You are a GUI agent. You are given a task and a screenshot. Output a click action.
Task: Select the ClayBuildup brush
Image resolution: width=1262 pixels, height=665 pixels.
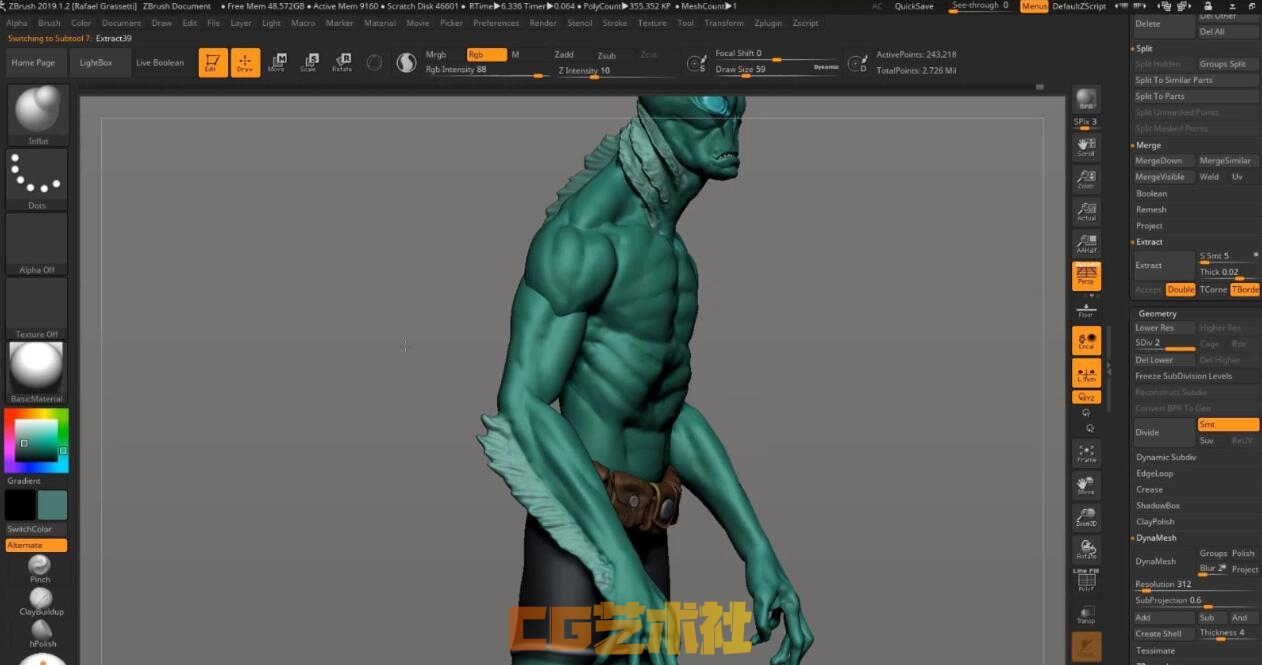click(41, 601)
